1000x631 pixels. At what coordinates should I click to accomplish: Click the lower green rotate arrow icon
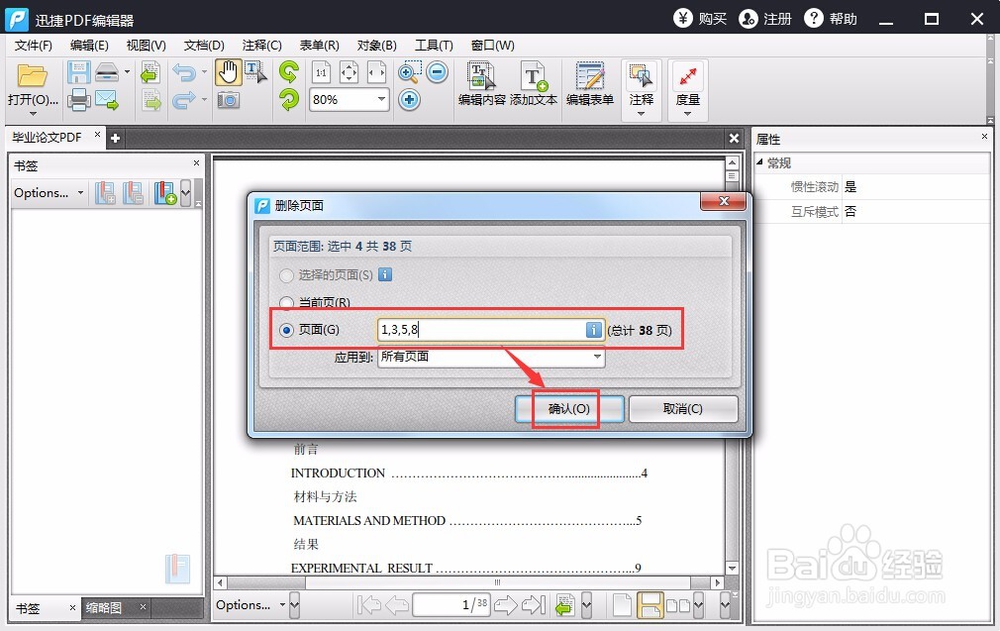pos(289,100)
